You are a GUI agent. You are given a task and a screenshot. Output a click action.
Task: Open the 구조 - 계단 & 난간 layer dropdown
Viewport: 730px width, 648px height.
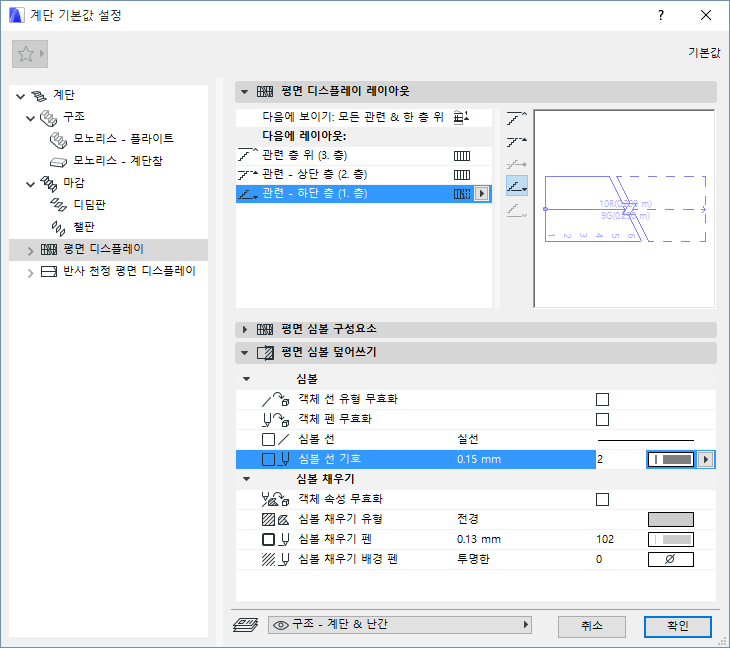pyautogui.click(x=400, y=625)
